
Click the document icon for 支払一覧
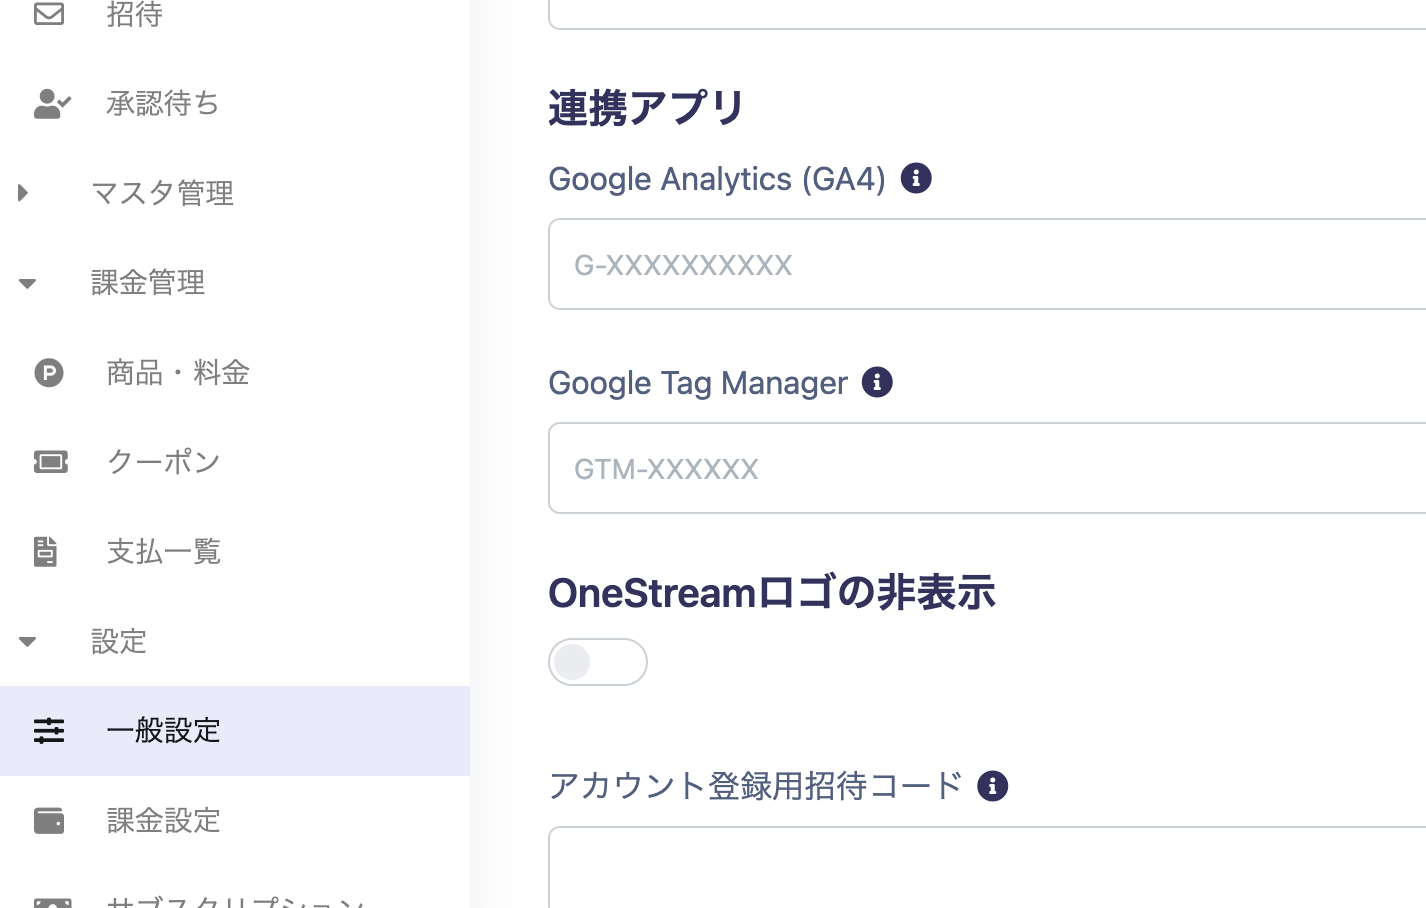point(46,551)
